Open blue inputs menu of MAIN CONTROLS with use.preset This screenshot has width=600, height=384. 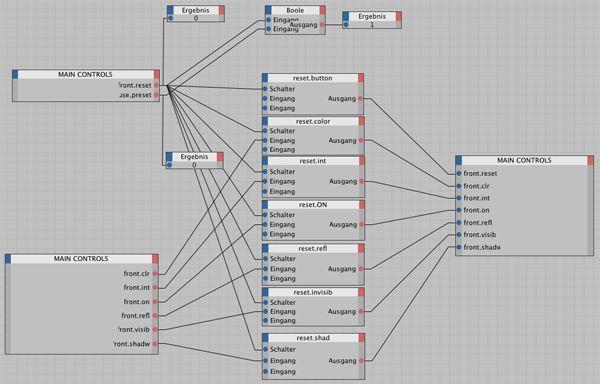[x=15, y=74]
